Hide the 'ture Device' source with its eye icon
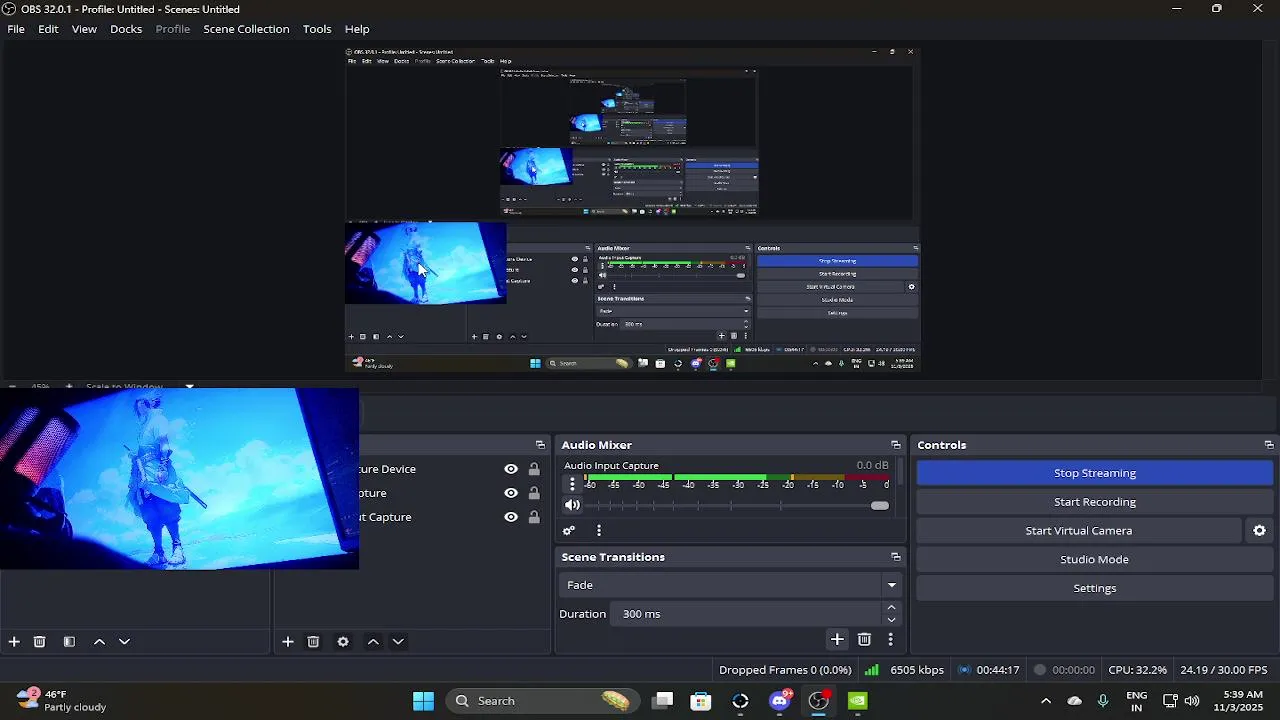This screenshot has height=720, width=1280. pyautogui.click(x=511, y=469)
